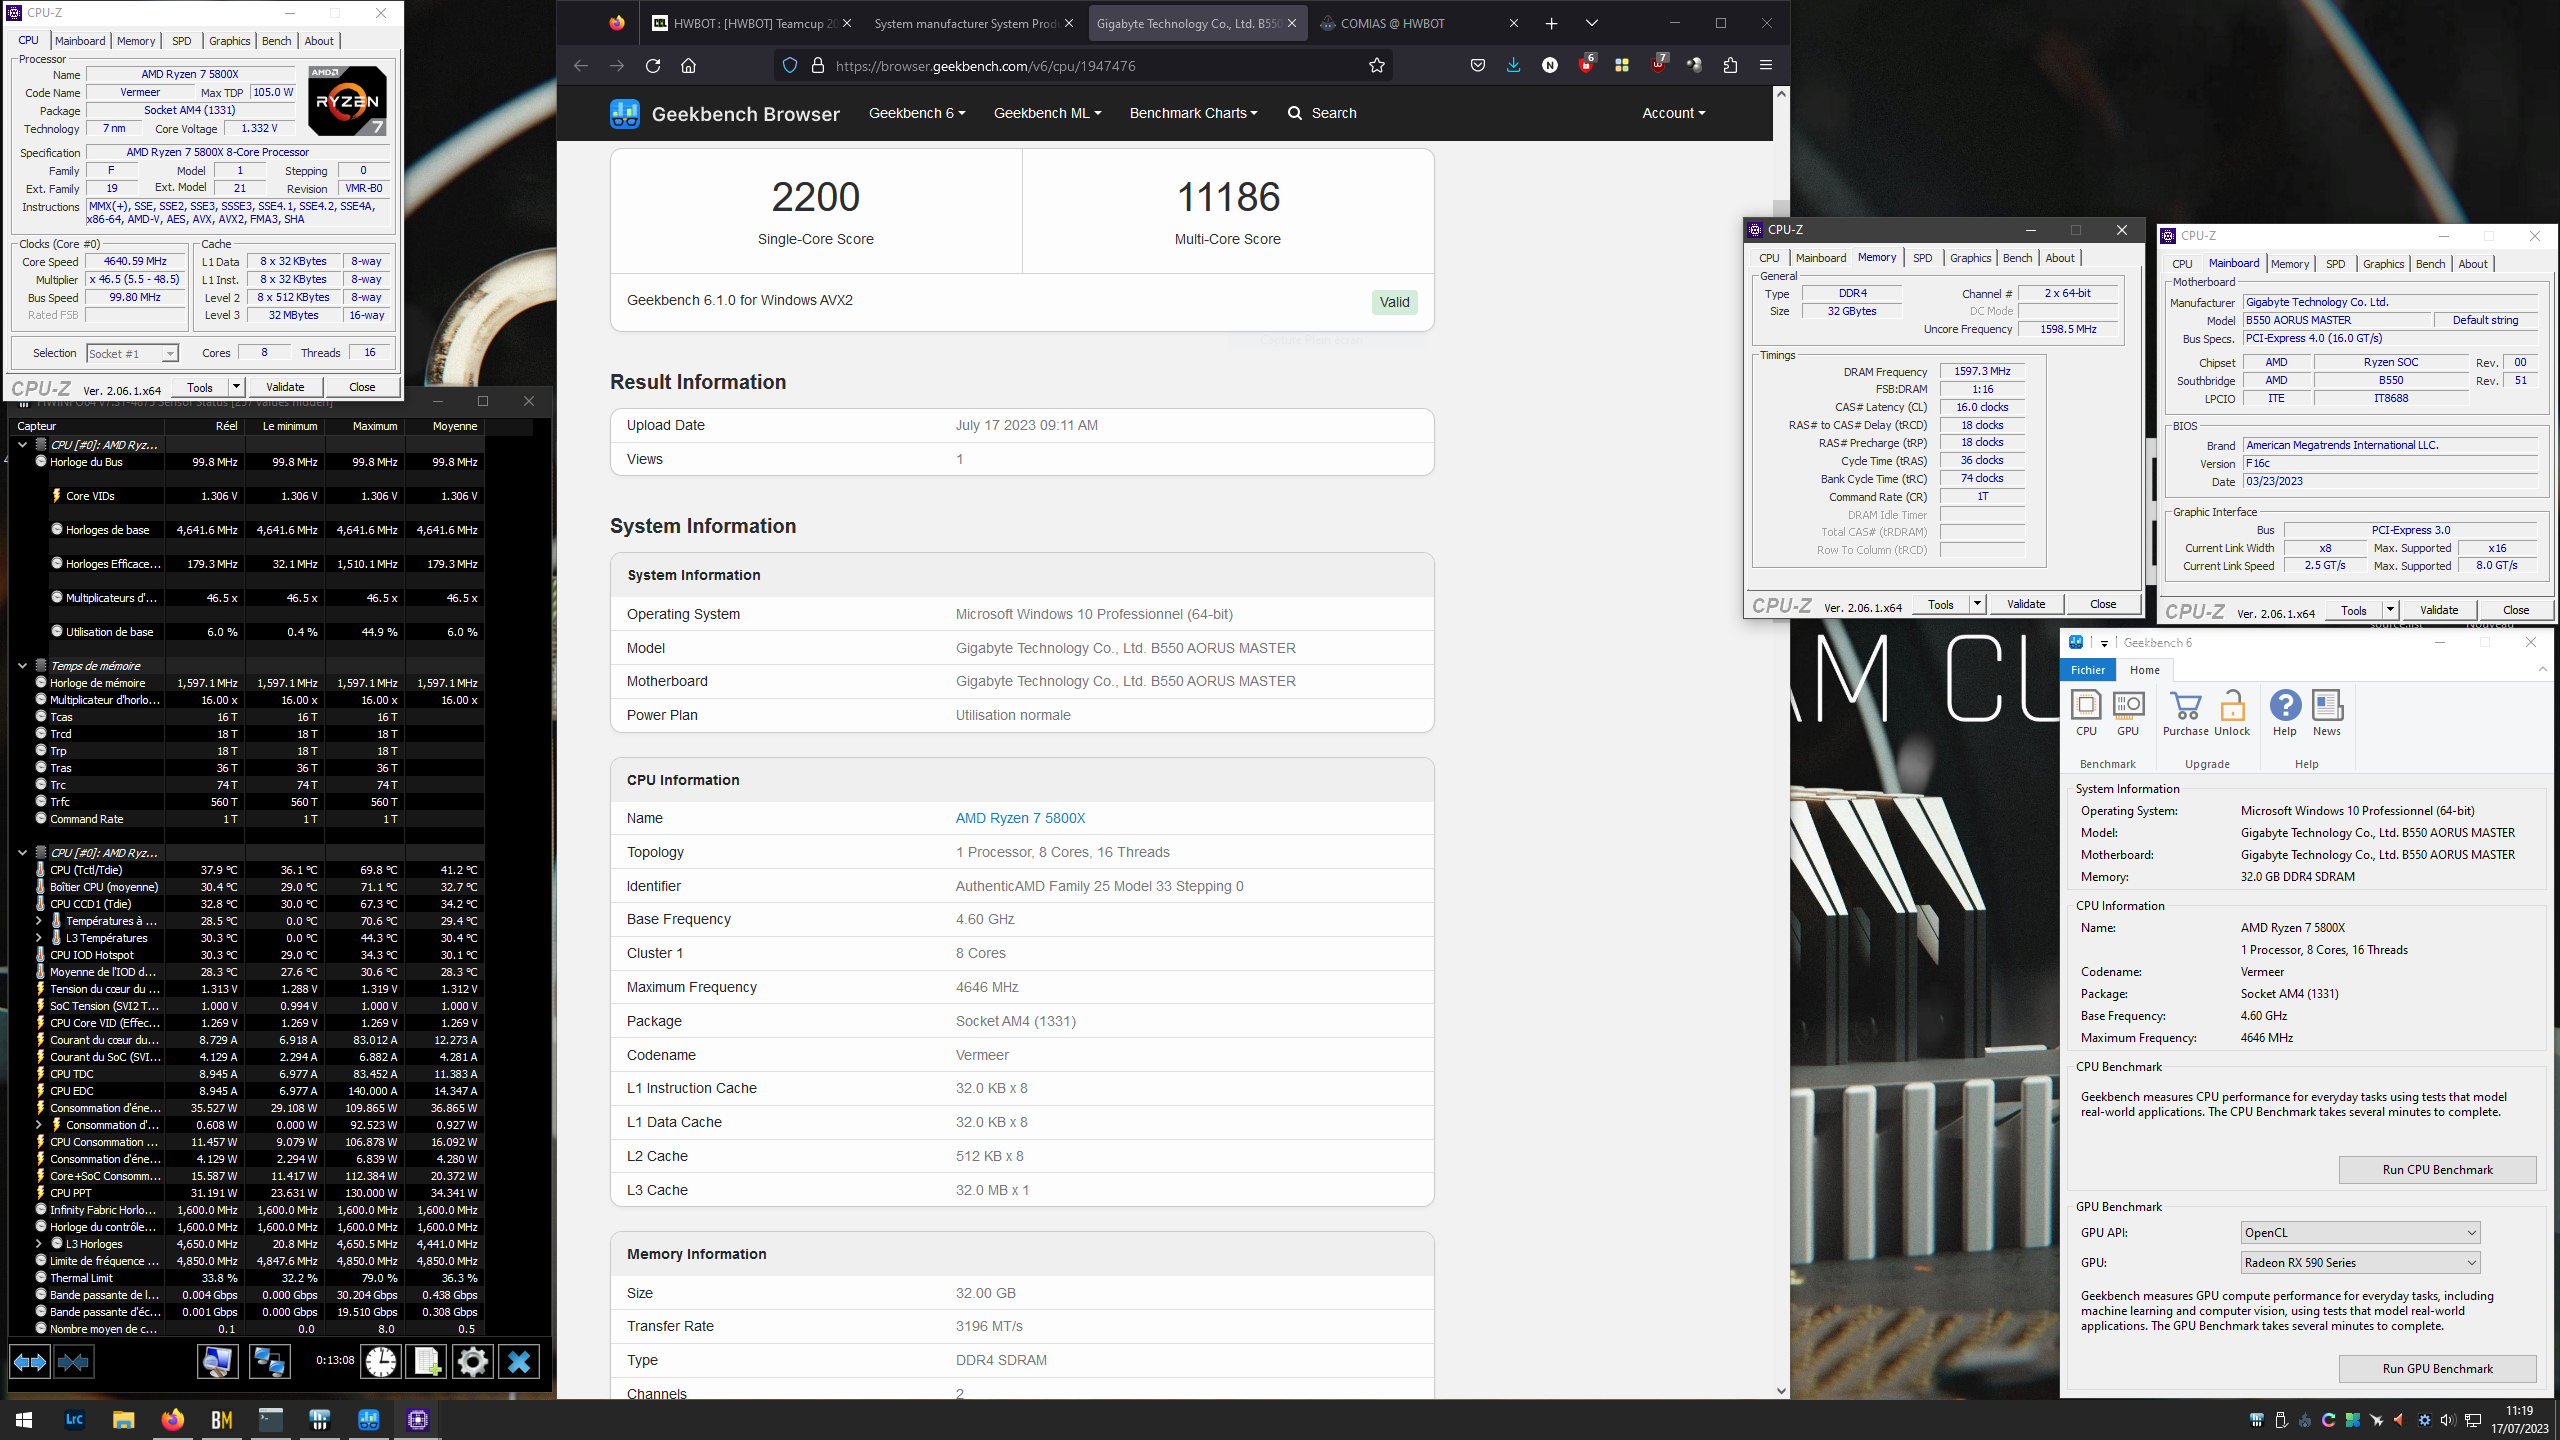Image resolution: width=2560 pixels, height=1440 pixels.
Task: Click BM app icon in taskbar
Action: (221, 1419)
